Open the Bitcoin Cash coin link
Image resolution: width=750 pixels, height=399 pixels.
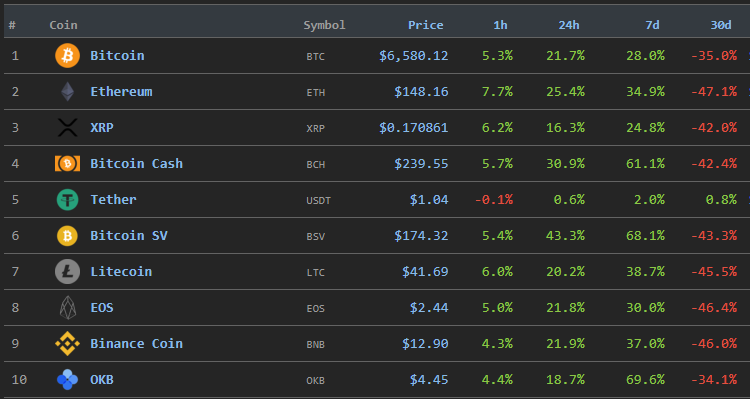136,164
